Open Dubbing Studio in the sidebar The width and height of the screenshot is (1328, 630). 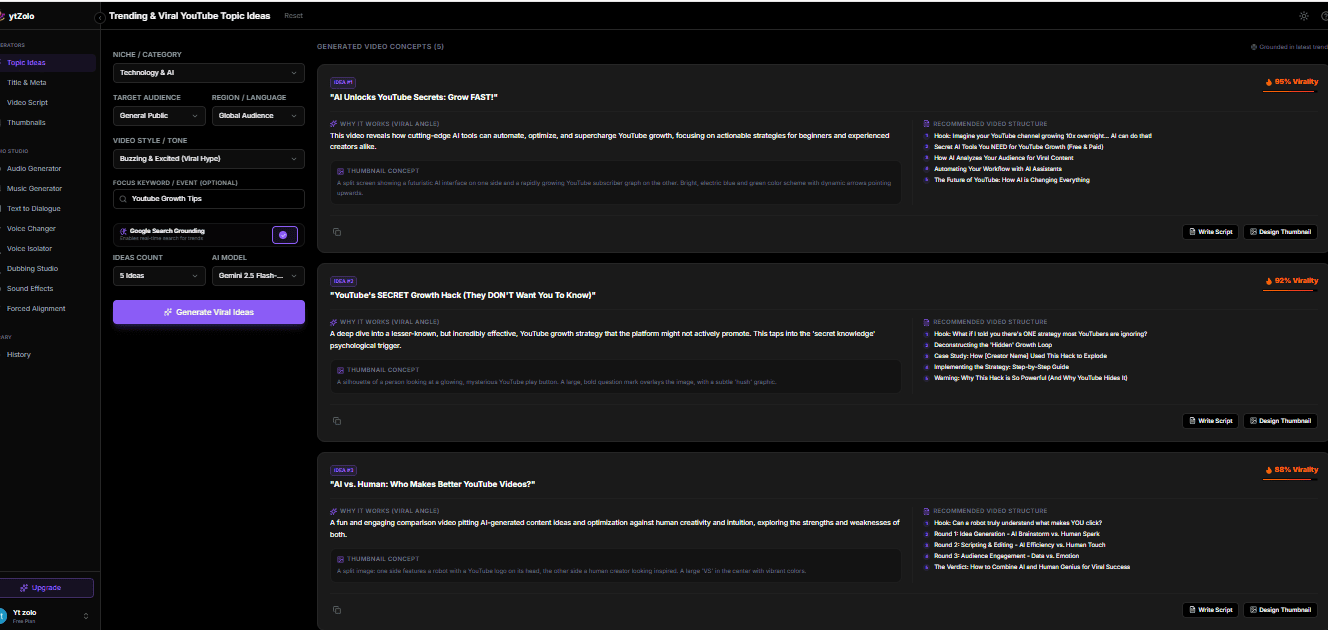pos(48,269)
